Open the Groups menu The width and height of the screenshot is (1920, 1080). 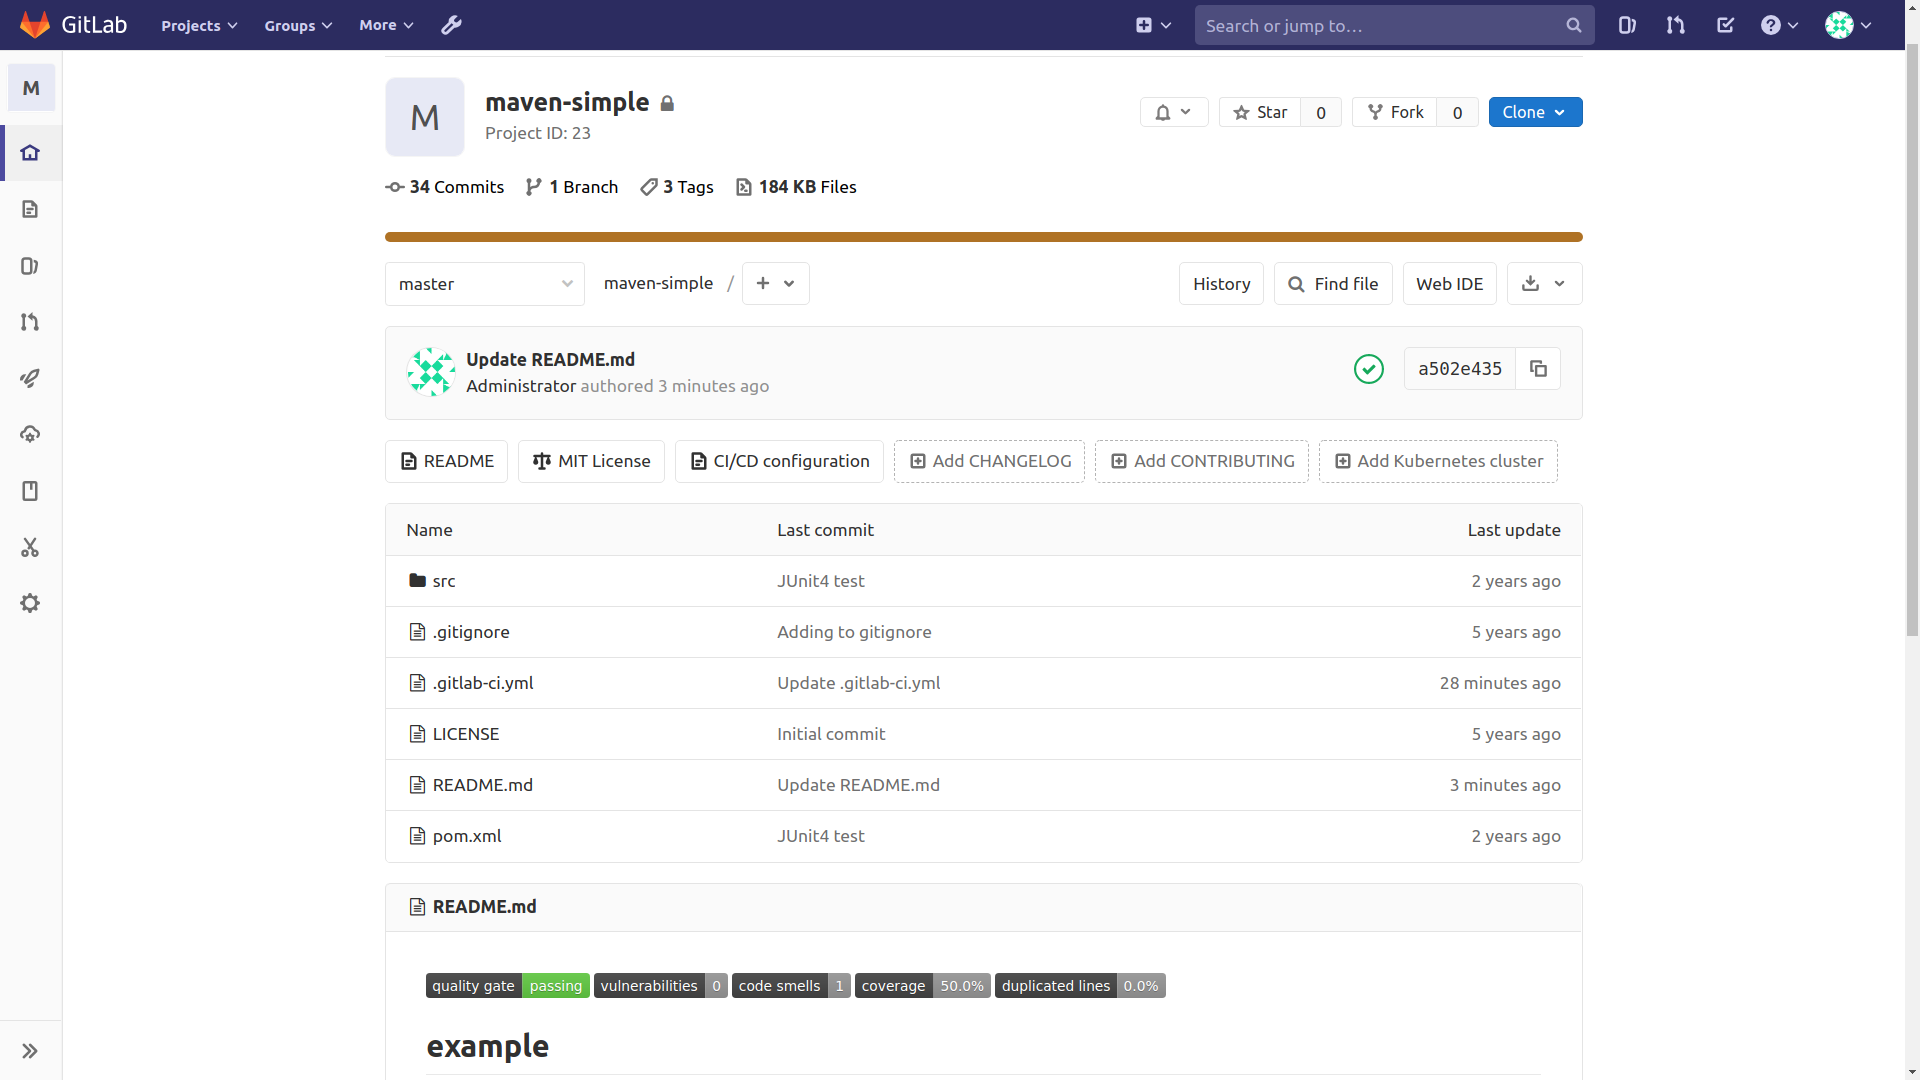coord(298,25)
